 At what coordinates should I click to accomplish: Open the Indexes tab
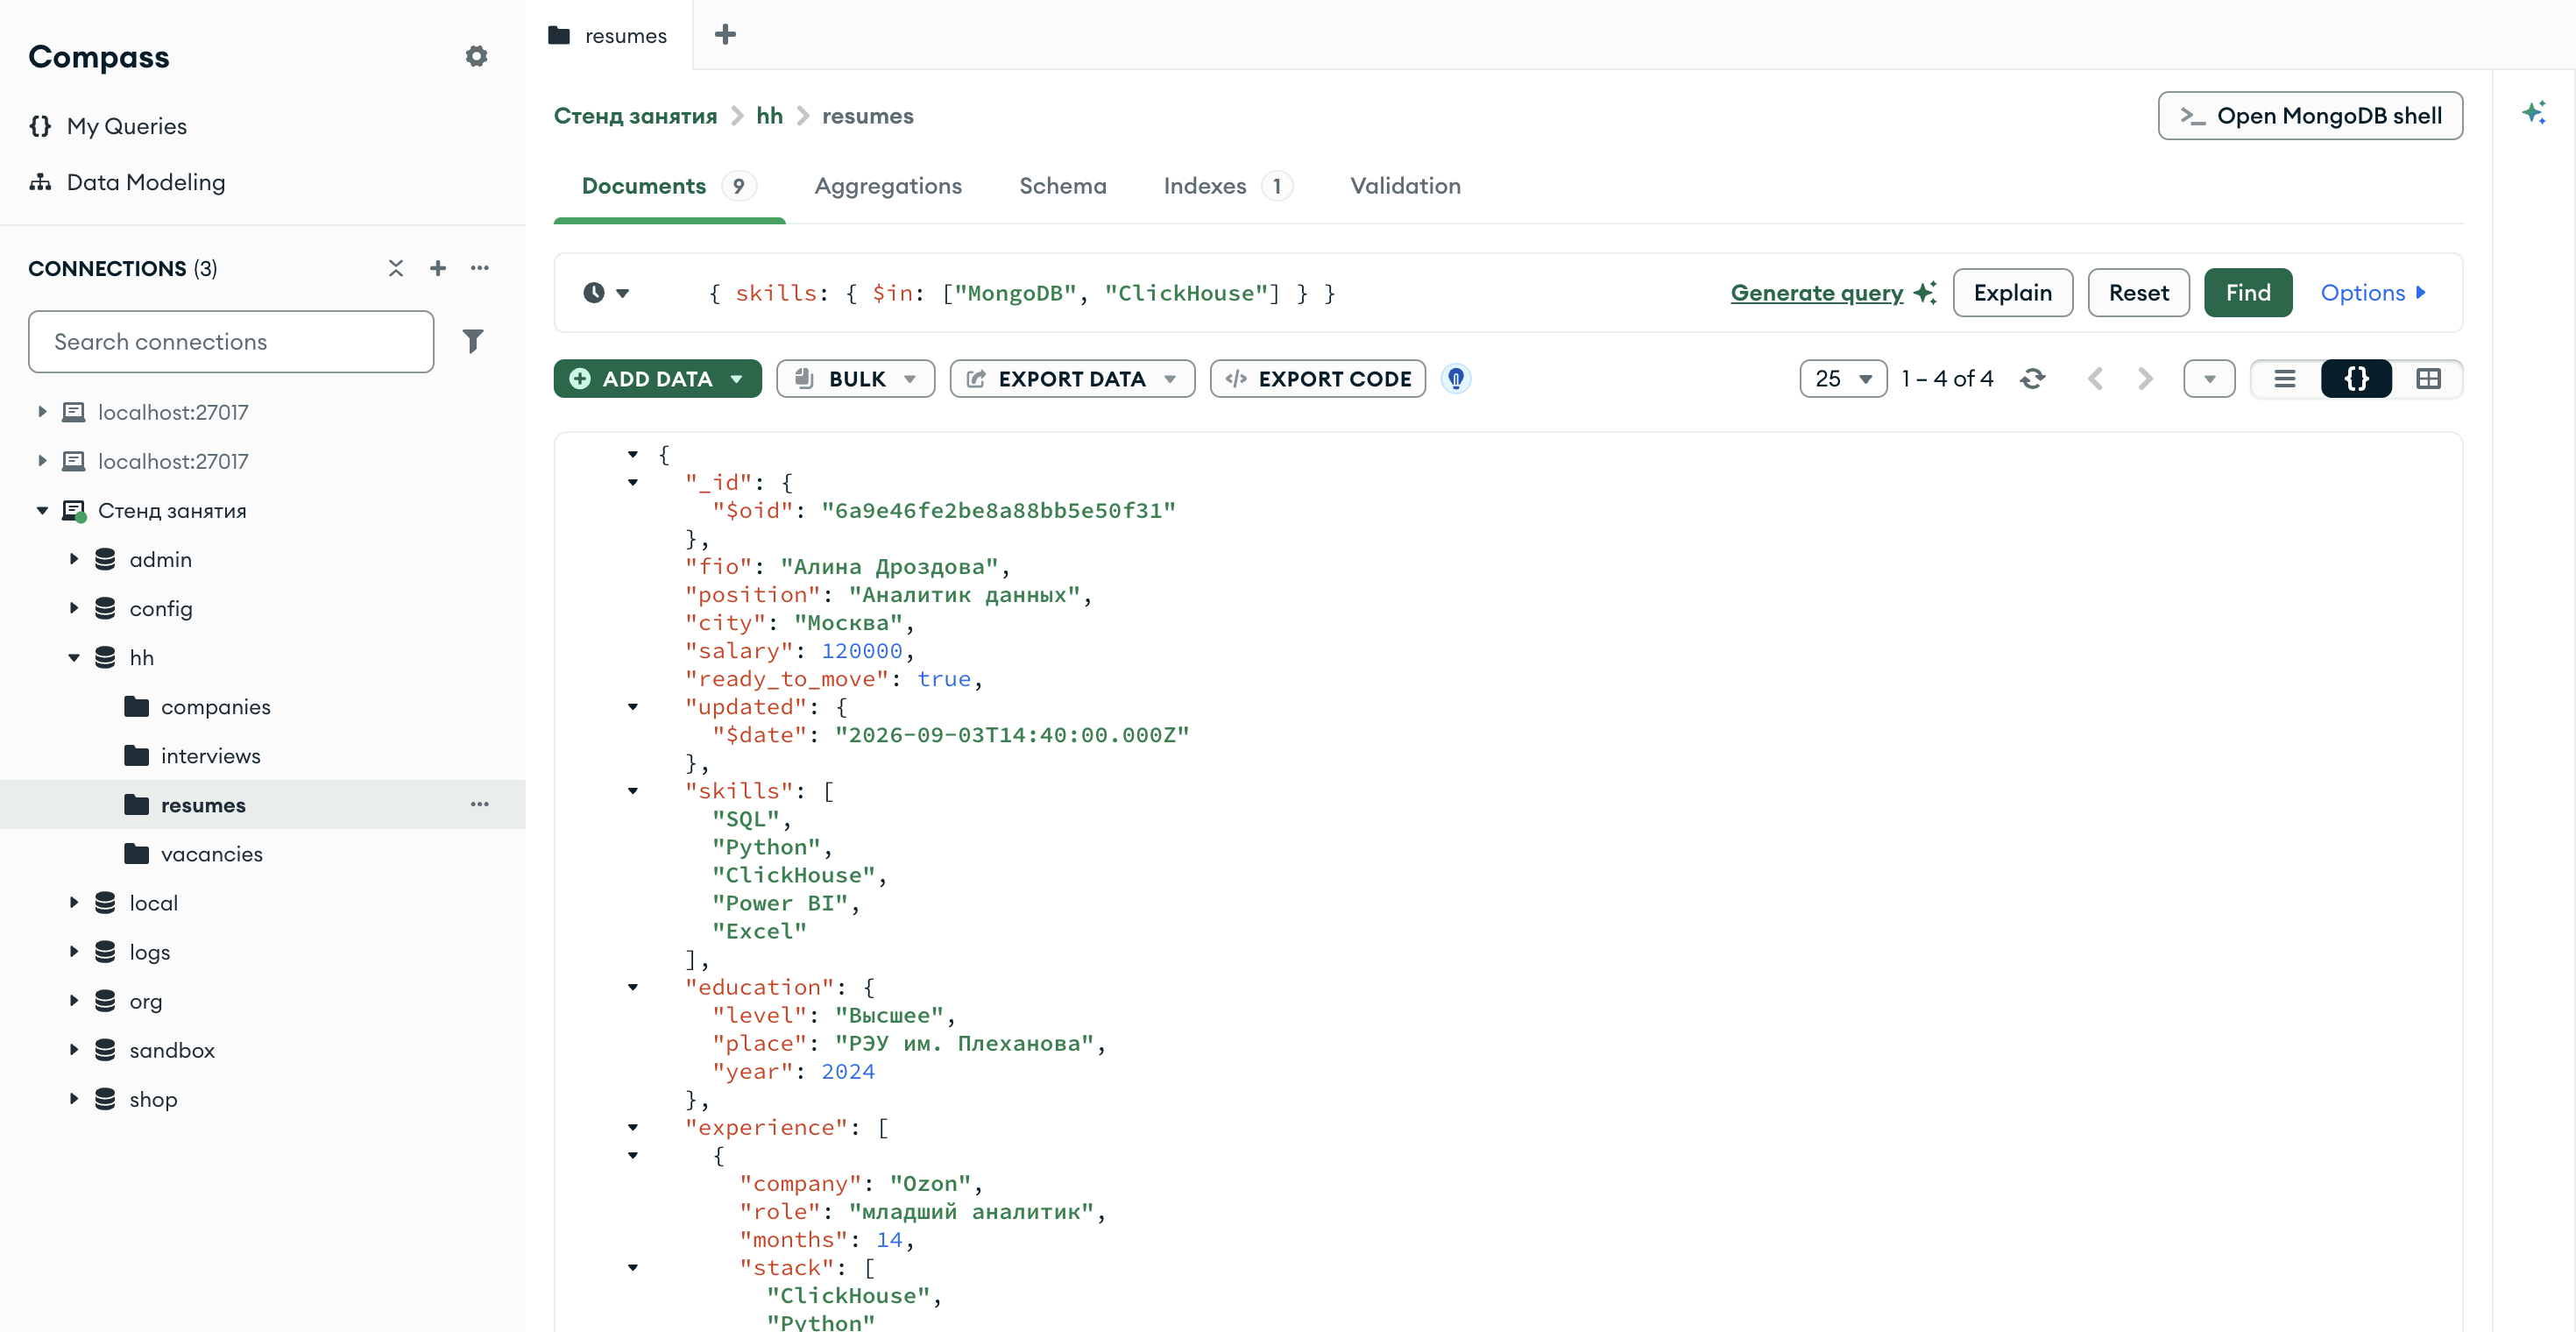click(1227, 186)
